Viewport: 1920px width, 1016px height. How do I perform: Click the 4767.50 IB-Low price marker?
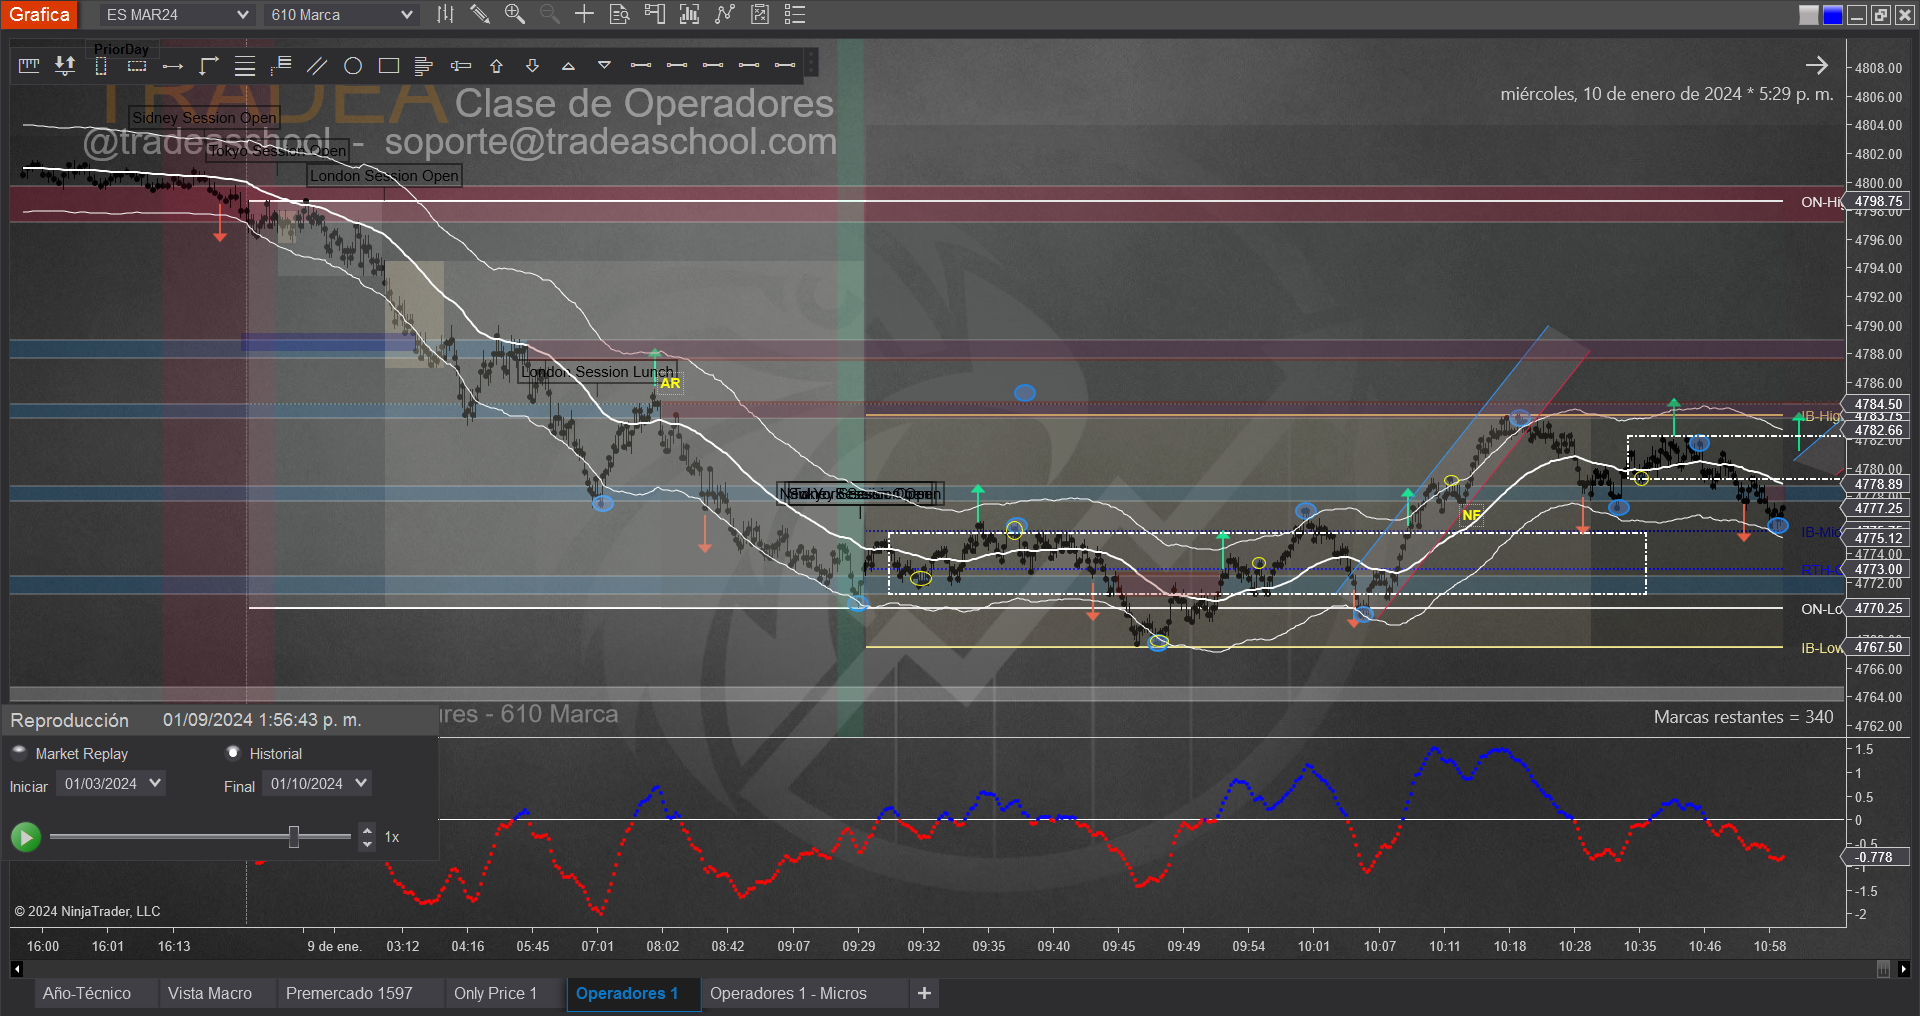pos(1878,647)
